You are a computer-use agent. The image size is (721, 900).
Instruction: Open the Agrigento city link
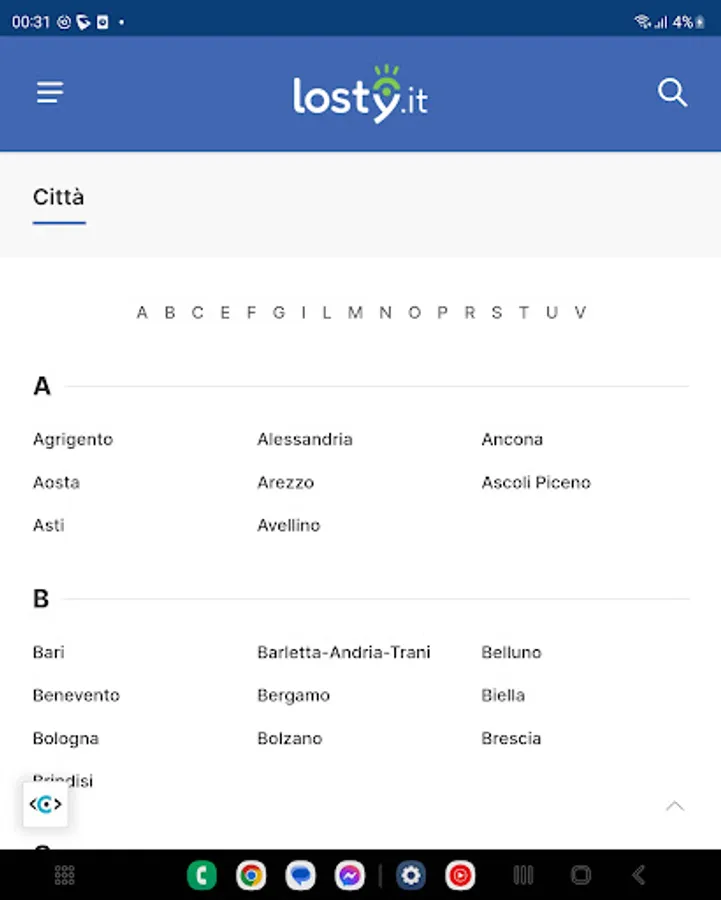[x=73, y=439]
